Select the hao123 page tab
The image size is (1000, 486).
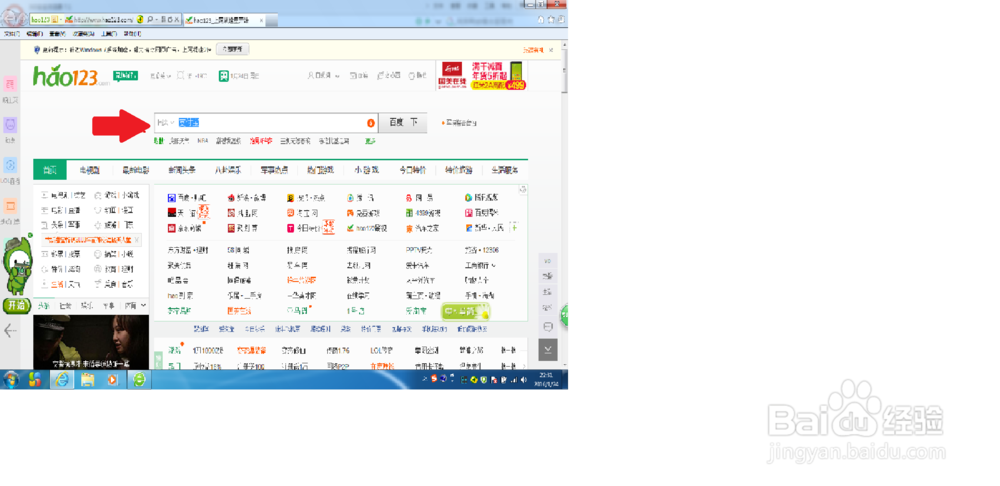[223, 20]
